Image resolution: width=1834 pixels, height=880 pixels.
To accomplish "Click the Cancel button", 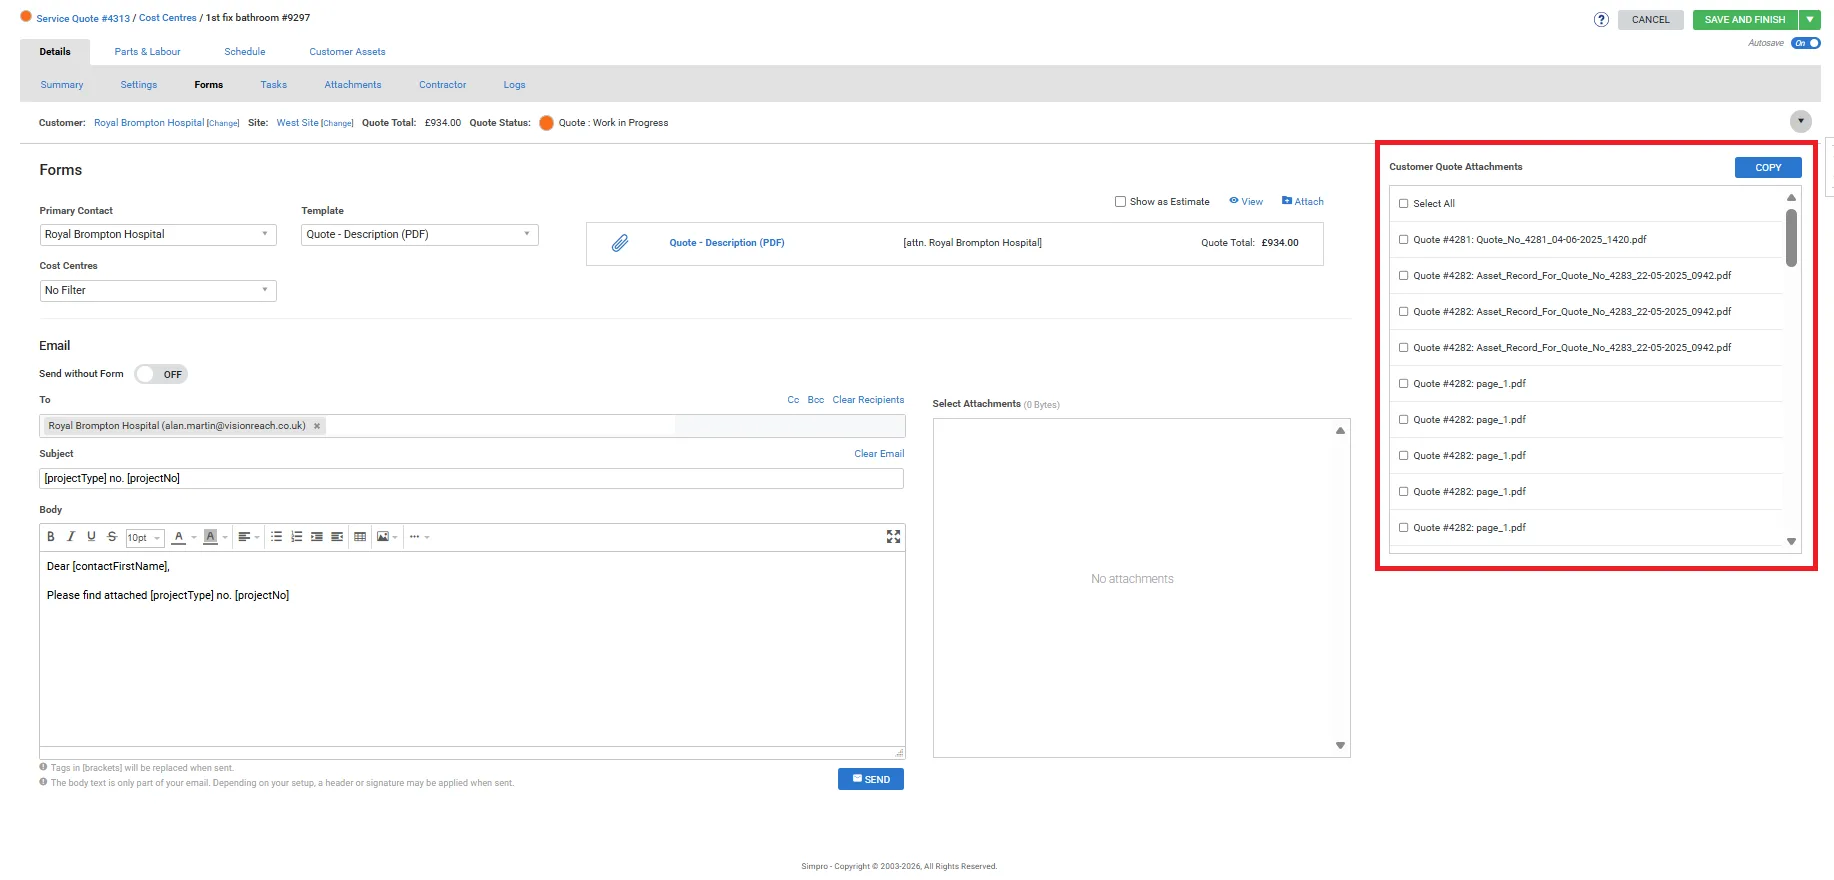I will (1651, 19).
